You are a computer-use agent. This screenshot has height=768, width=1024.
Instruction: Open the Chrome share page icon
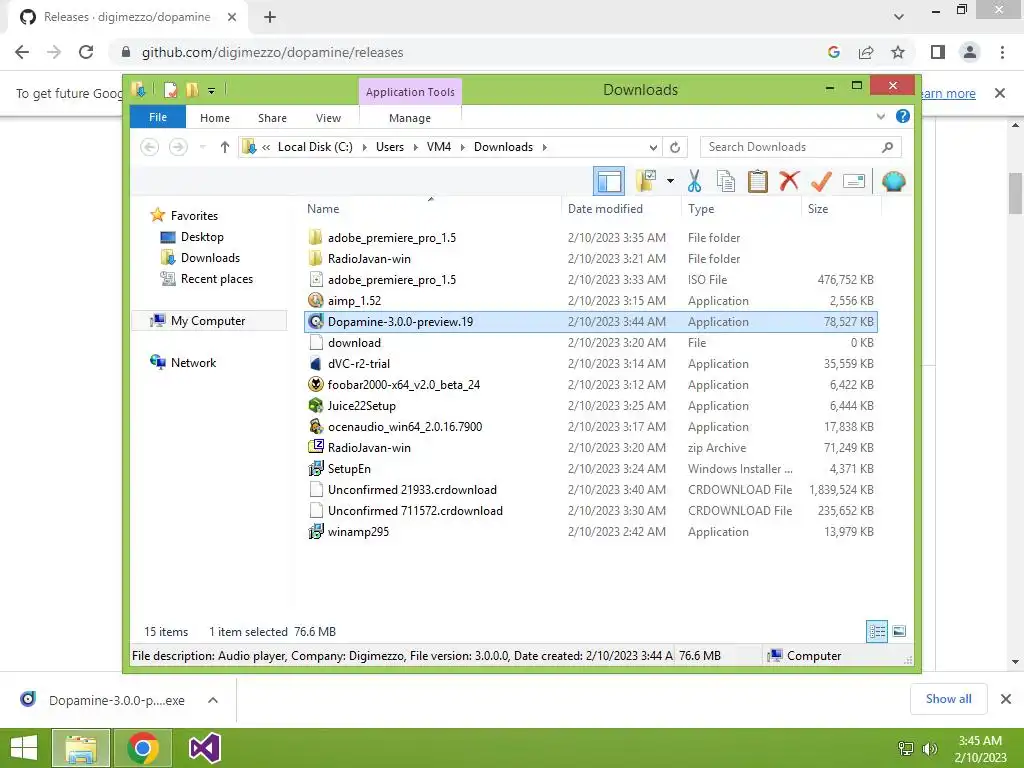(x=866, y=52)
